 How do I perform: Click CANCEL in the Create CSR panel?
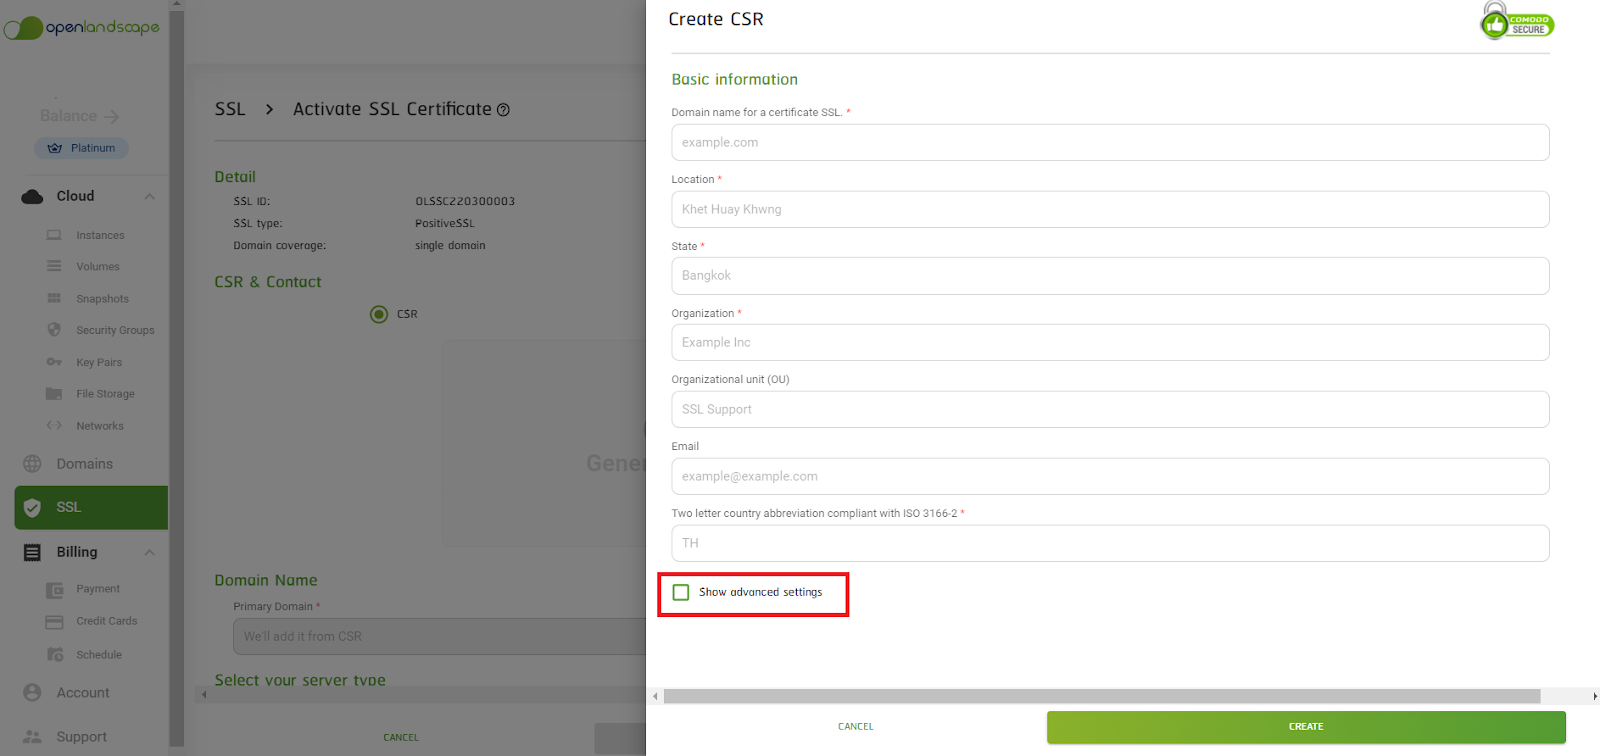855,727
